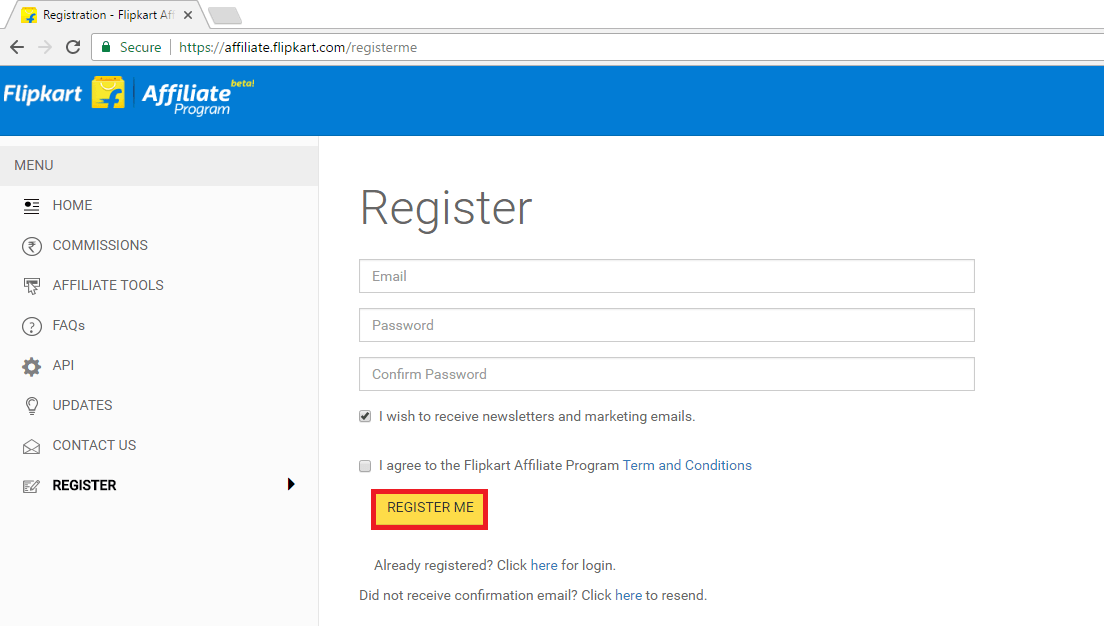The width and height of the screenshot is (1104, 626).
Task: Click the rupee COMMISSIONS icon
Action: tap(32, 246)
